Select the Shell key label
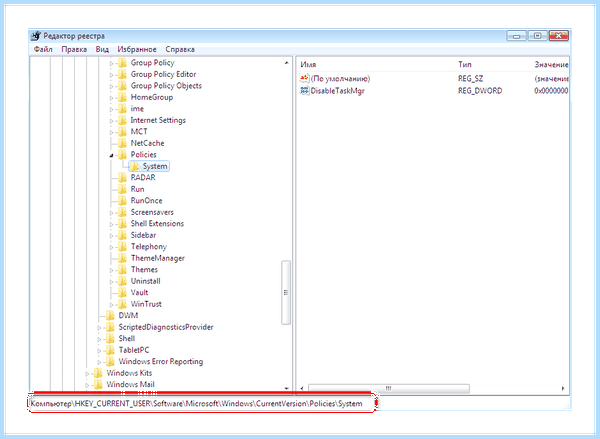Screen dimensions: 600x439 (x=127, y=338)
